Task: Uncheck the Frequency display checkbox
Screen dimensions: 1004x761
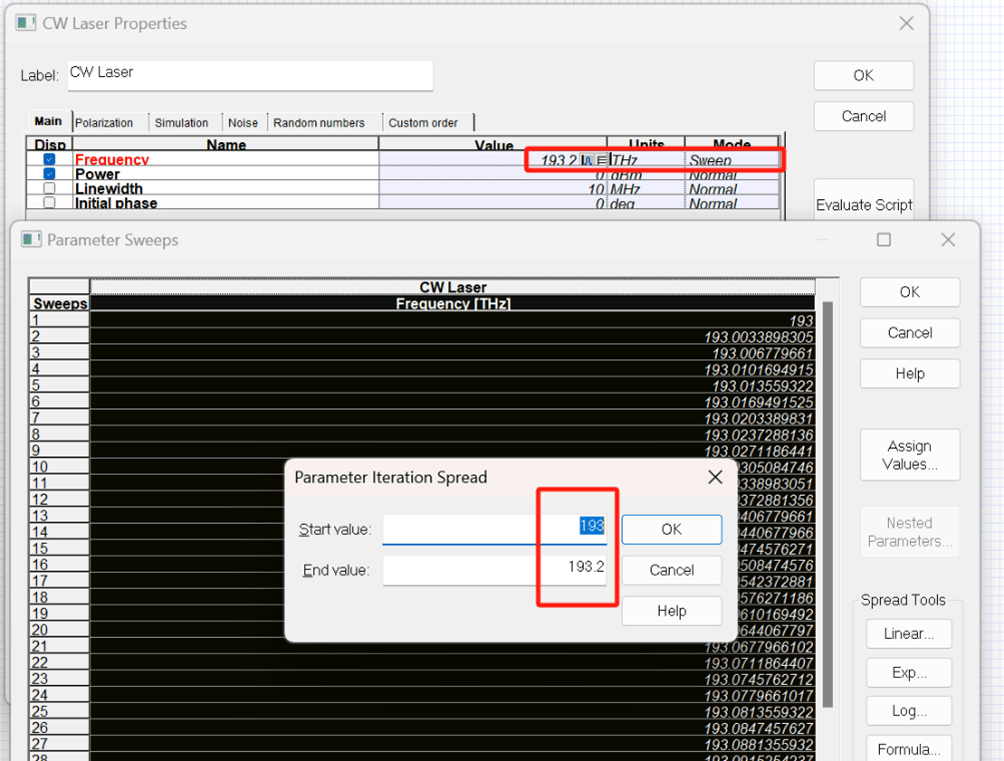Action: coord(49,160)
